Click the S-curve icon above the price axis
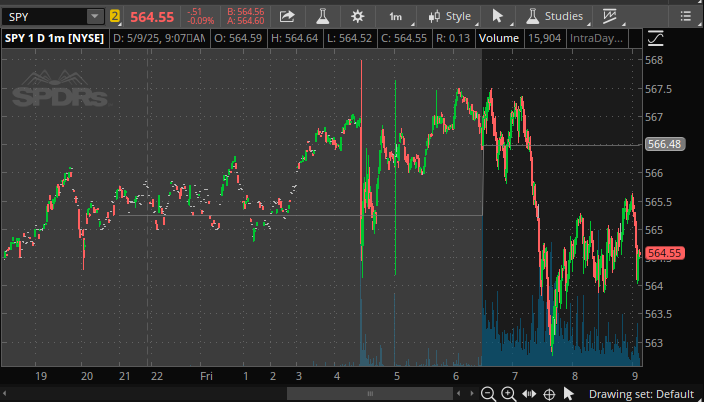 coord(656,39)
